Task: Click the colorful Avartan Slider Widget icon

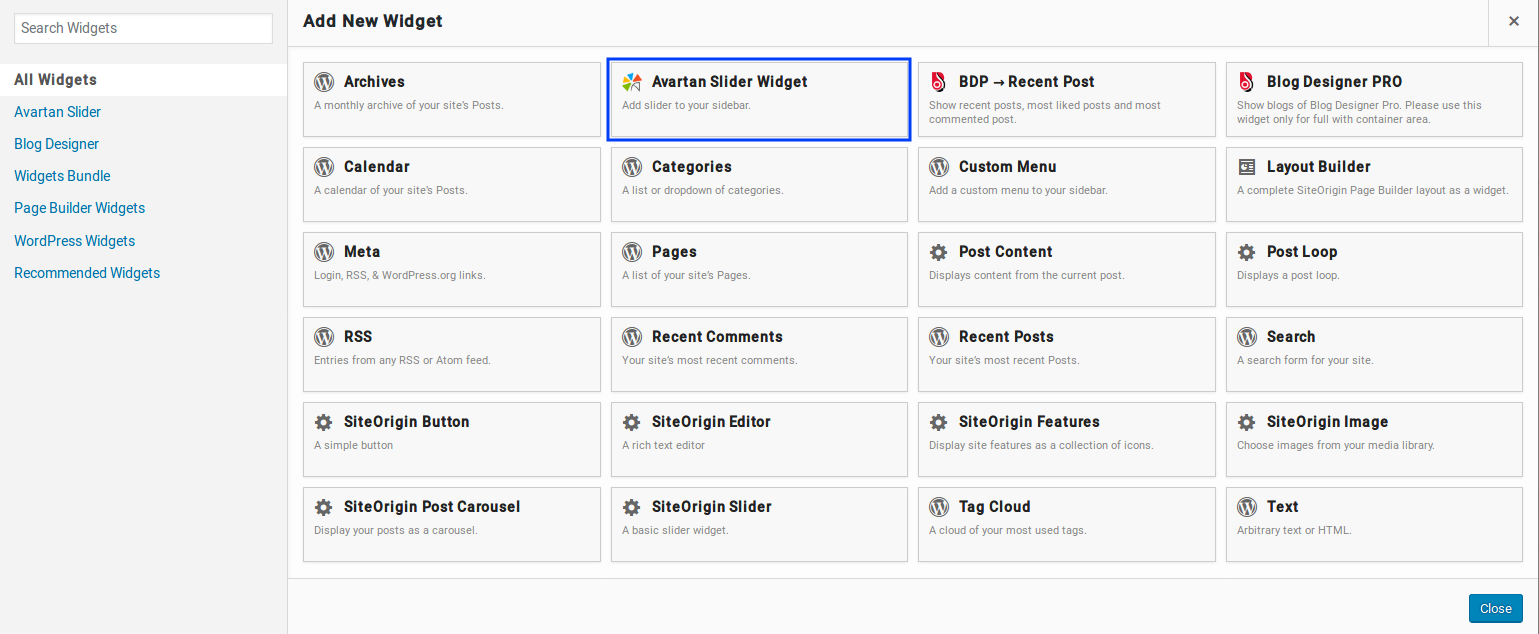Action: [632, 82]
